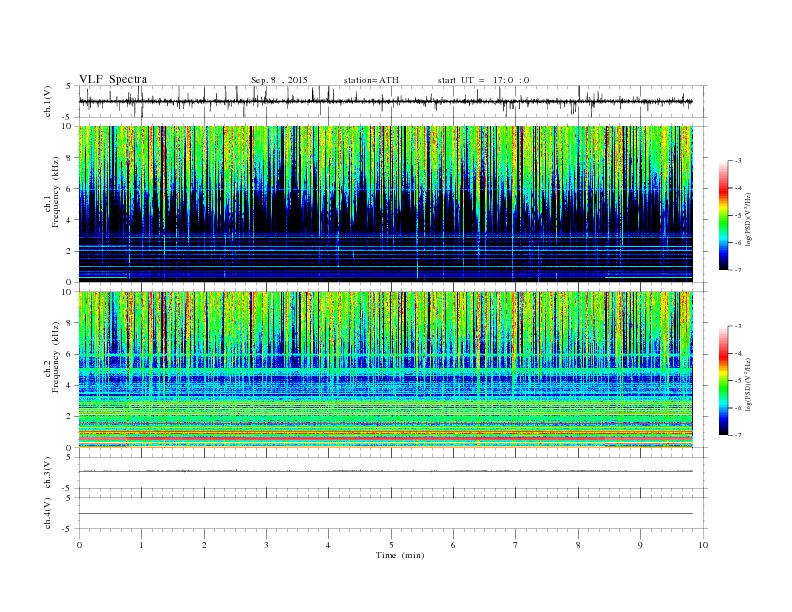Click the ch.2 'log(PSD)(V²/Hz)' colorbar label
This screenshot has width=792, height=612.
[748, 384]
